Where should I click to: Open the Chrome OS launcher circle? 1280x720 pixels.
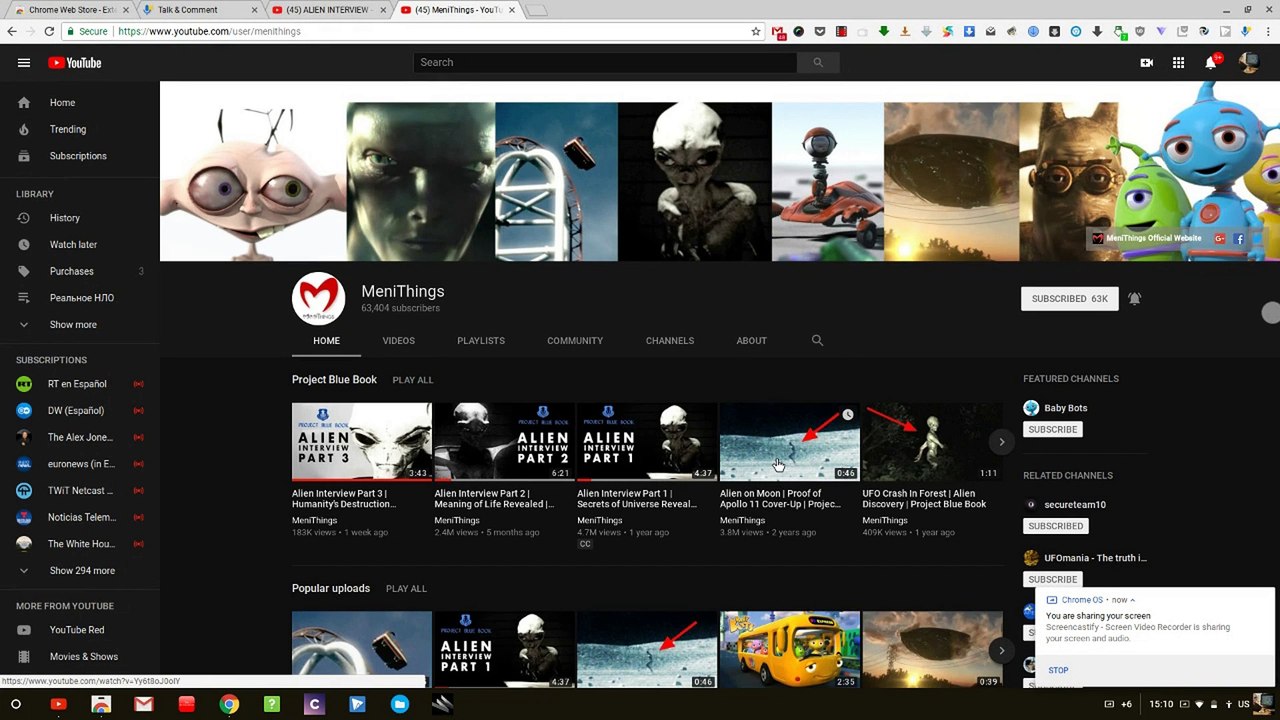(15, 705)
